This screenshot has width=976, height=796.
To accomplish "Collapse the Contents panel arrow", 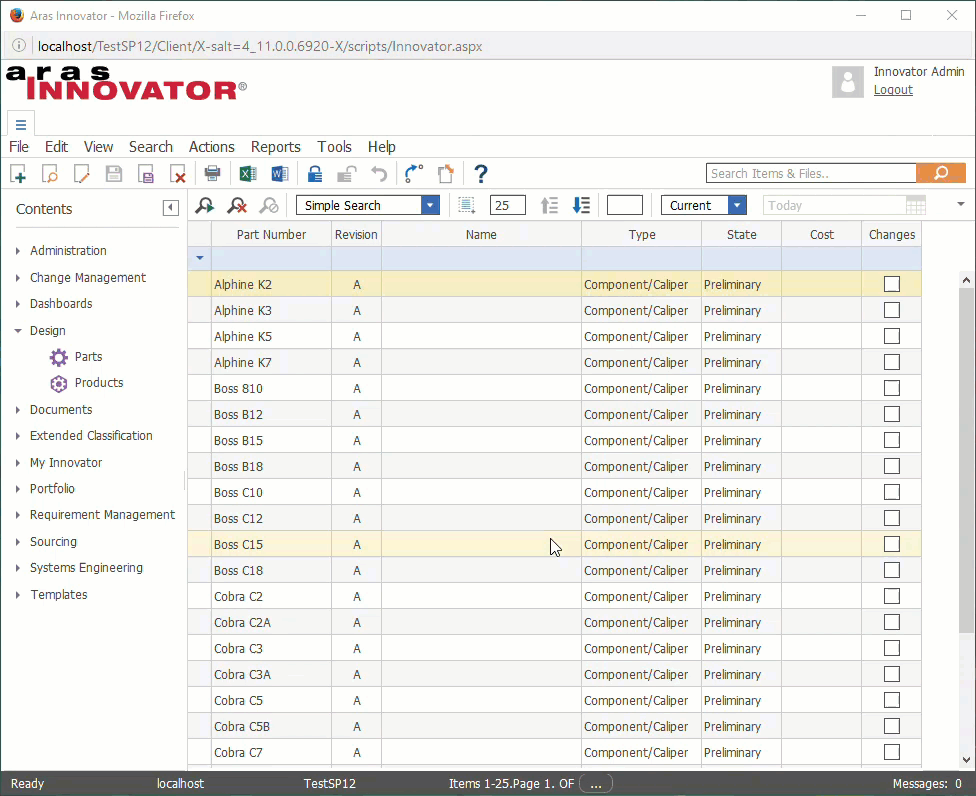I will (171, 208).
